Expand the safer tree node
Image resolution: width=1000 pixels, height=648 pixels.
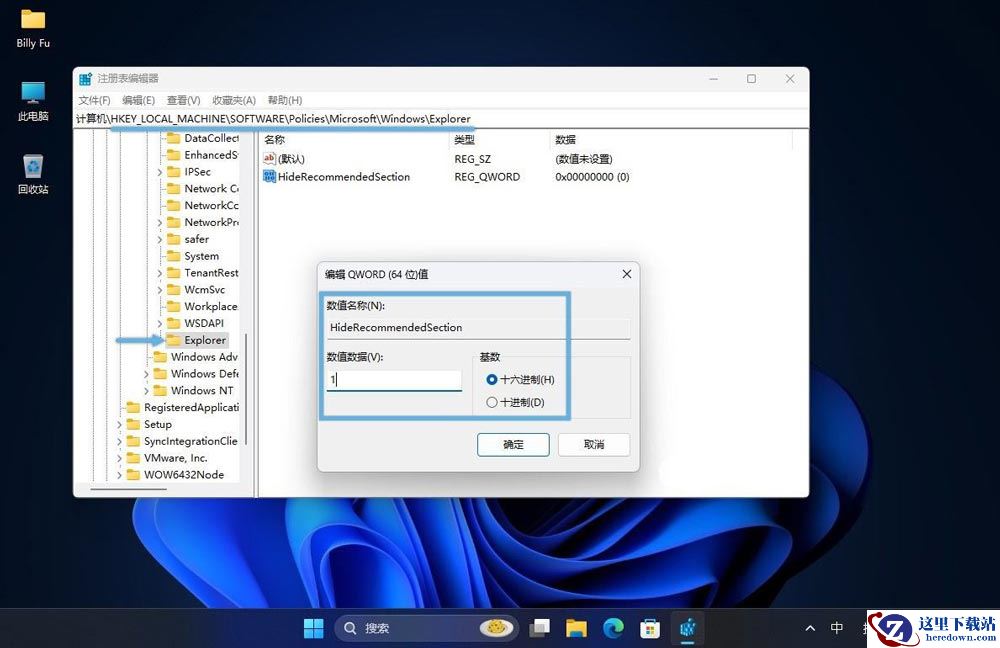(x=159, y=239)
